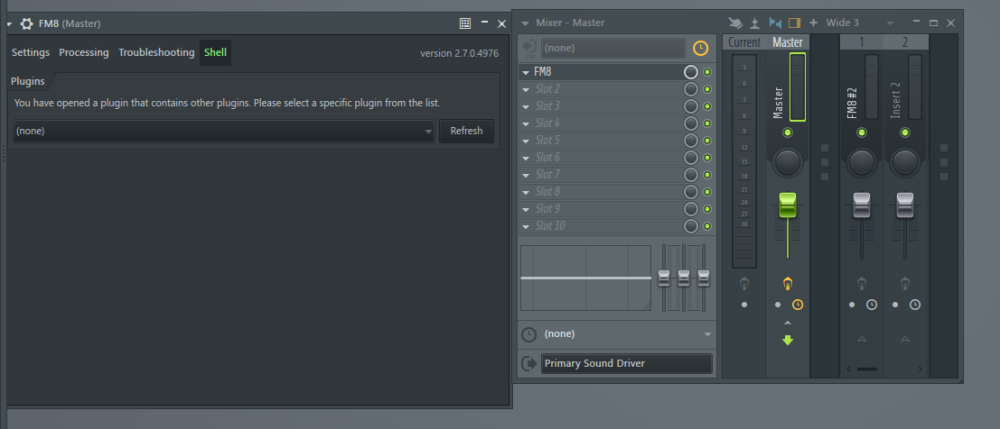The image size is (1000, 429).
Task: Open the Mixer window menu arrow
Action: pyautogui.click(x=525, y=23)
